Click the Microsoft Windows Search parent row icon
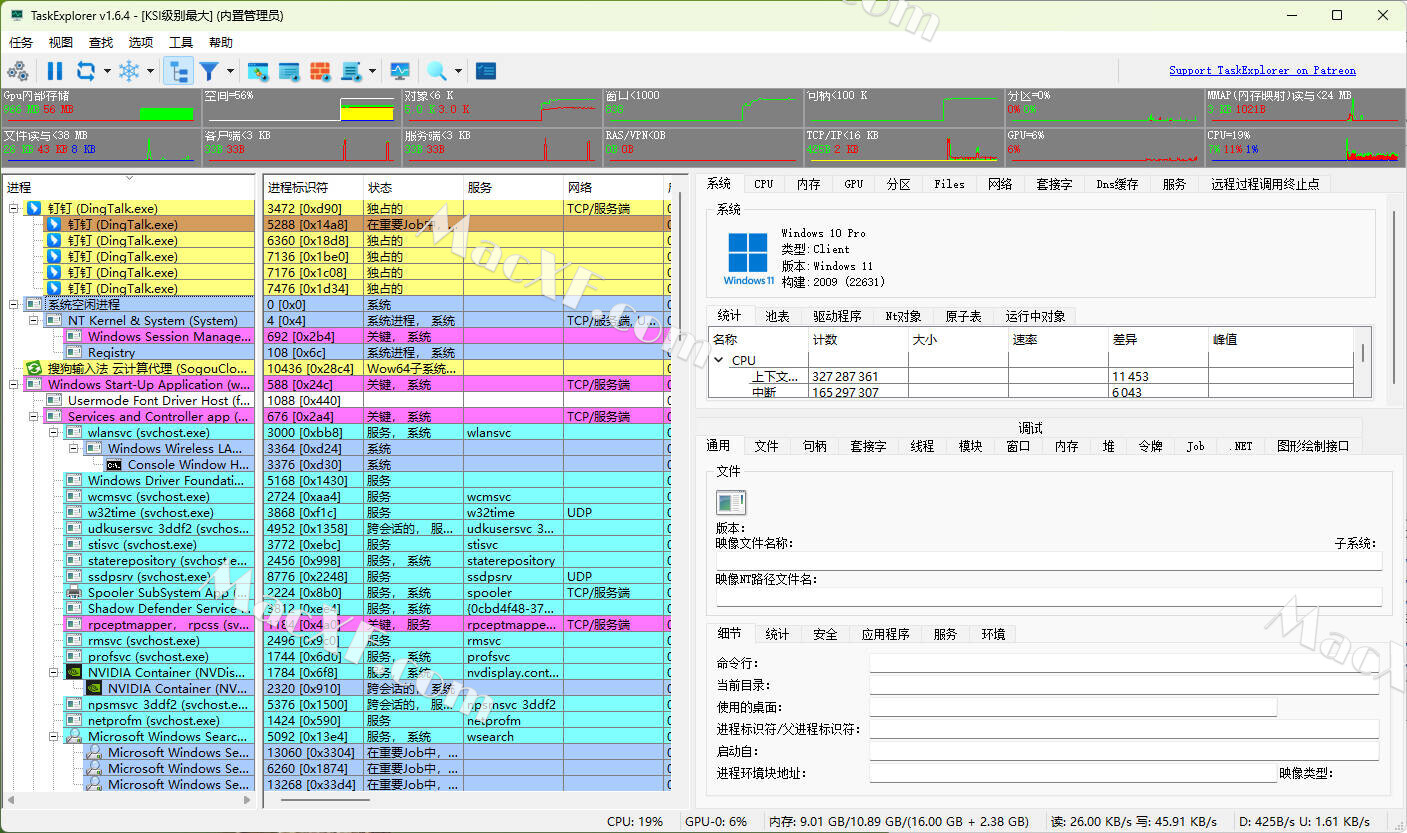 (x=74, y=736)
